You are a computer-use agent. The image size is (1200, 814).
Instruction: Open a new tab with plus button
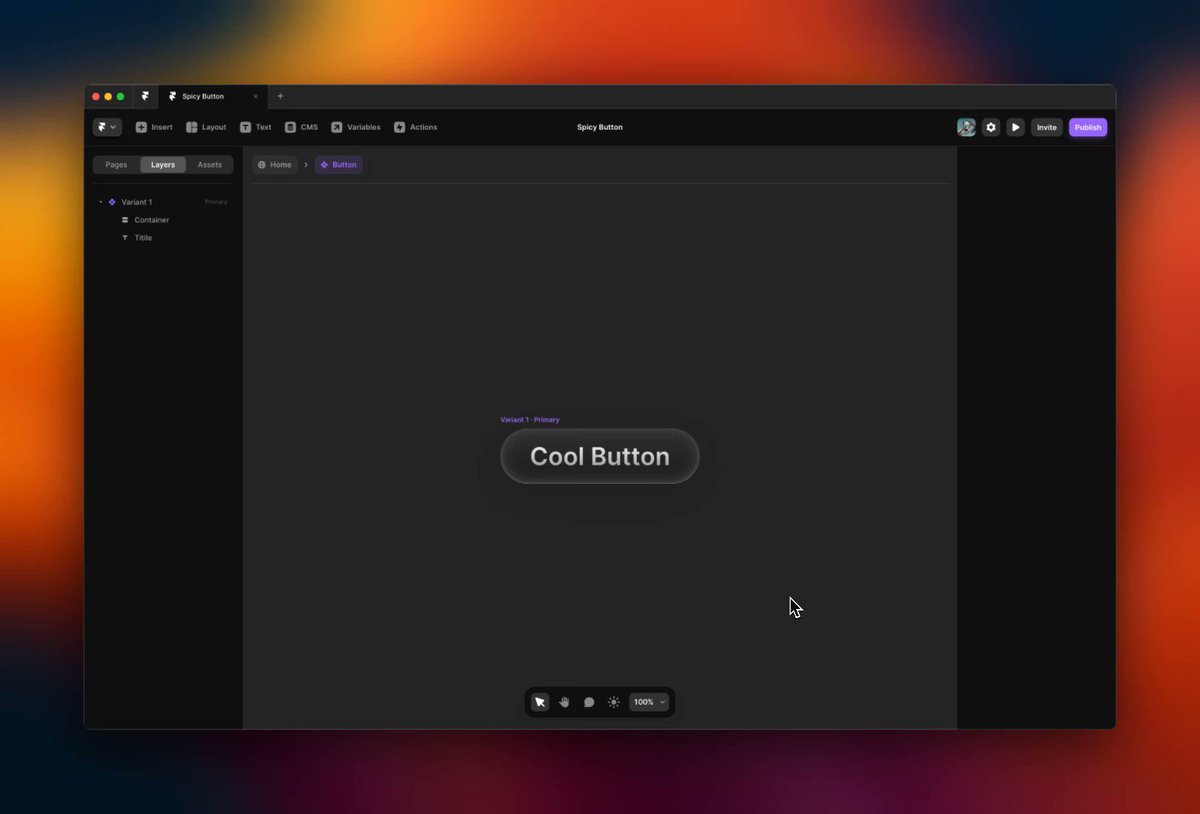coord(280,96)
